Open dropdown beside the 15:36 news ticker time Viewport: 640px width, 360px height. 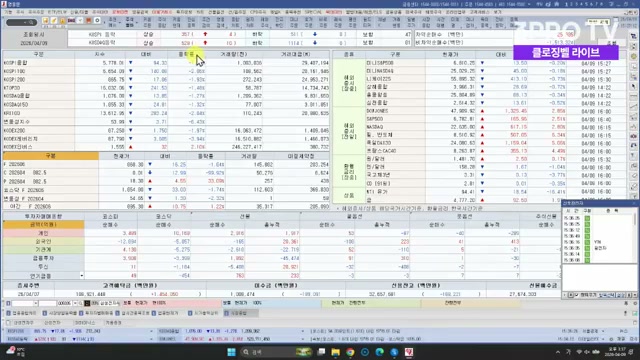(603, 331)
